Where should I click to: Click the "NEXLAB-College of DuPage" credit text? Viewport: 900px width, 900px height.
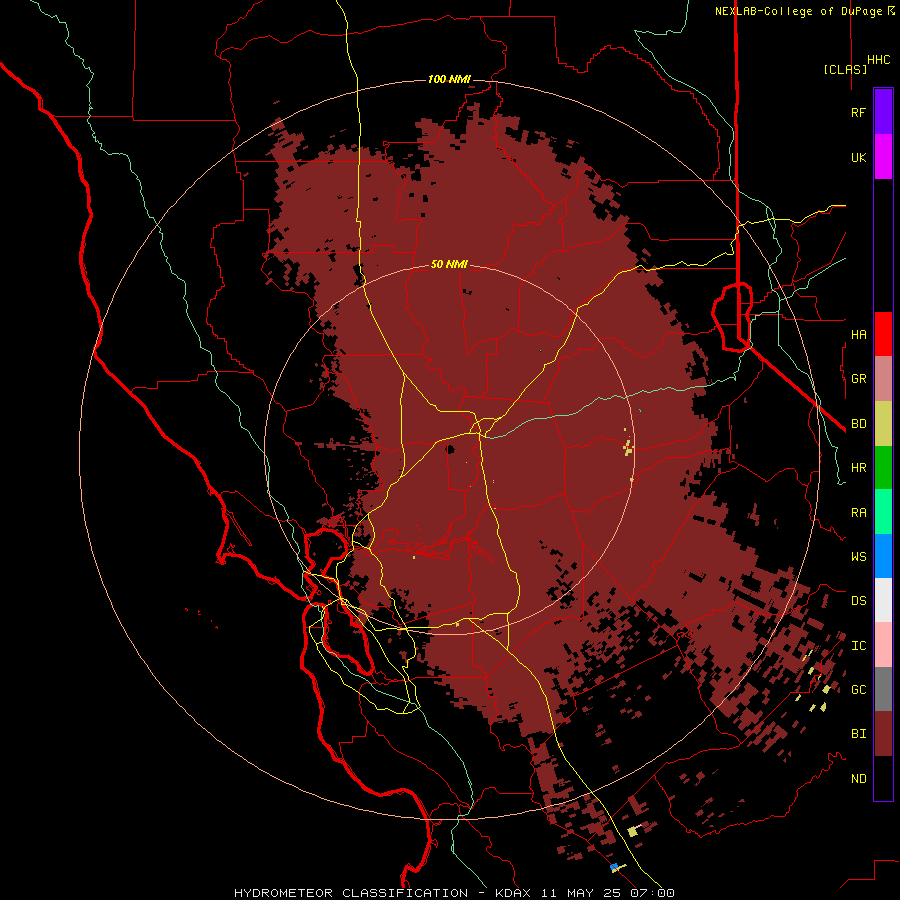point(800,11)
